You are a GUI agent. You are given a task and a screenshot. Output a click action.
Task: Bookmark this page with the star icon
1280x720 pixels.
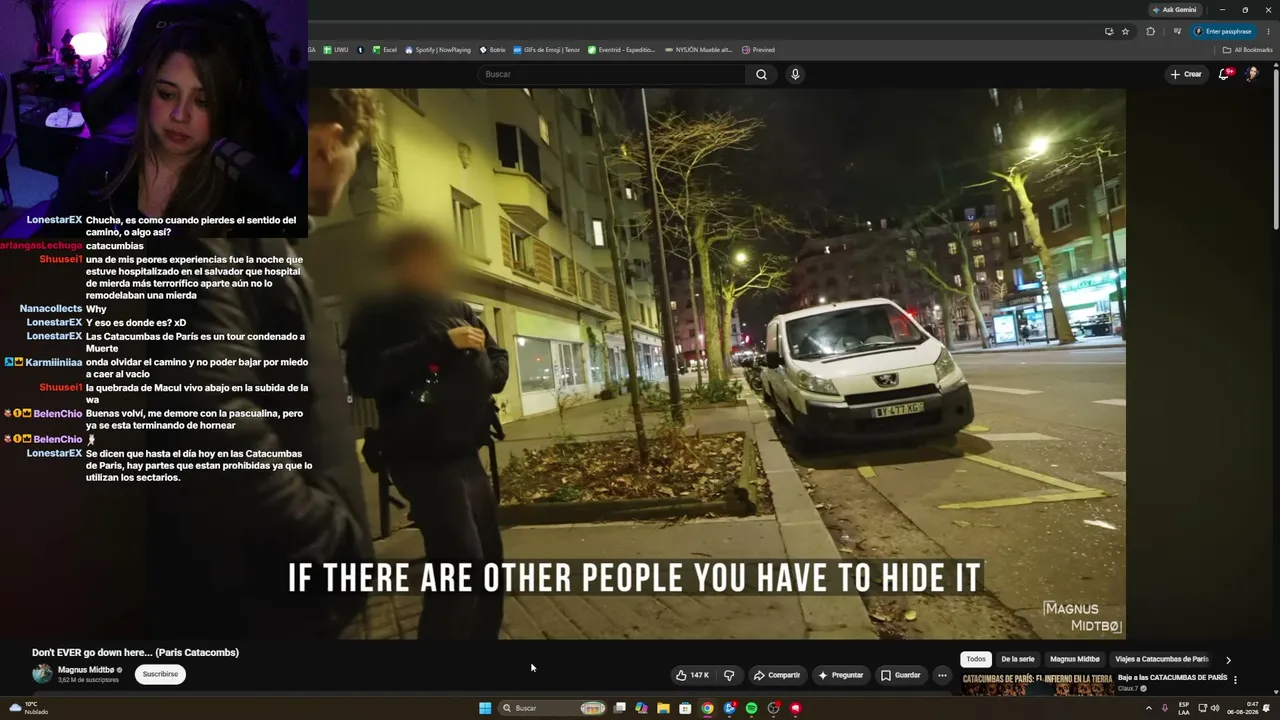click(x=1125, y=31)
